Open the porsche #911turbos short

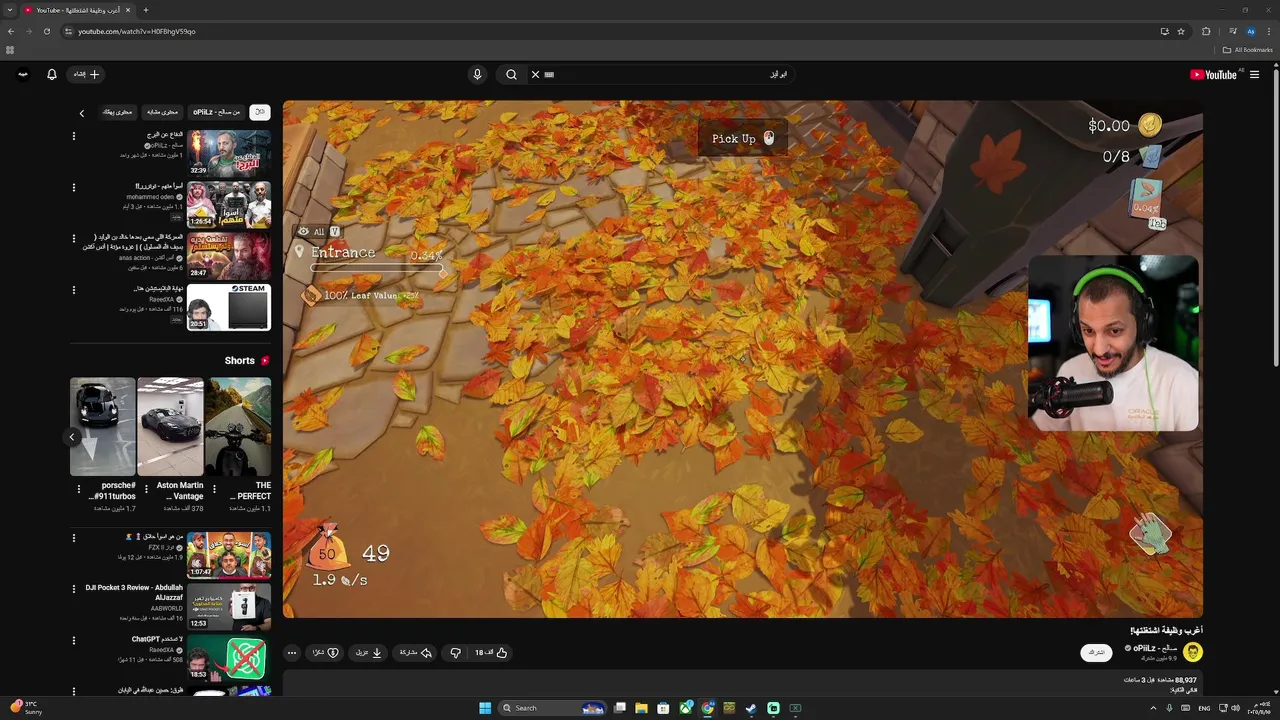pos(102,426)
